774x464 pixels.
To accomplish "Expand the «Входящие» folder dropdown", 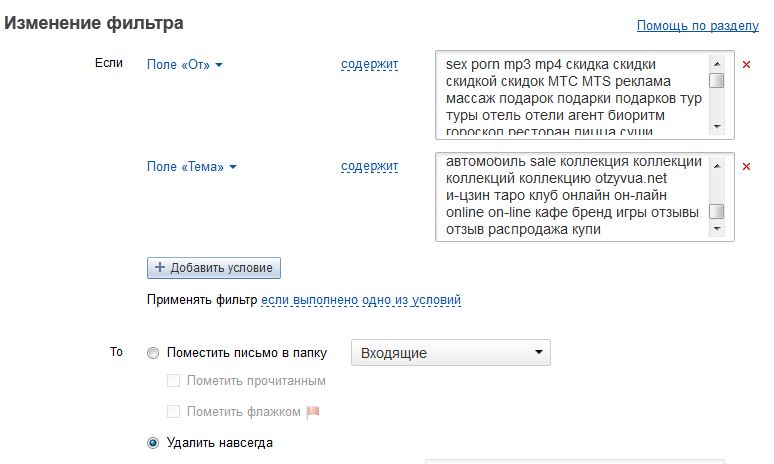I will 450,353.
